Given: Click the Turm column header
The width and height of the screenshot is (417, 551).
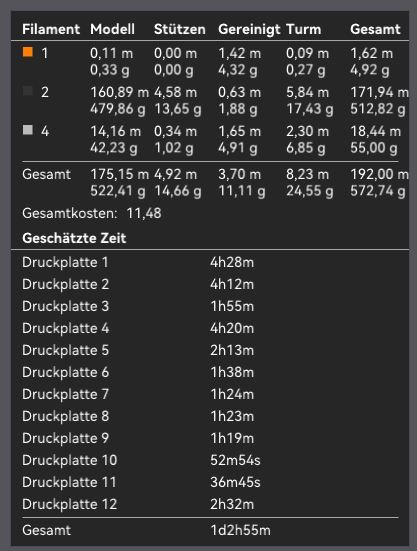Looking at the screenshot, I should (304, 29).
